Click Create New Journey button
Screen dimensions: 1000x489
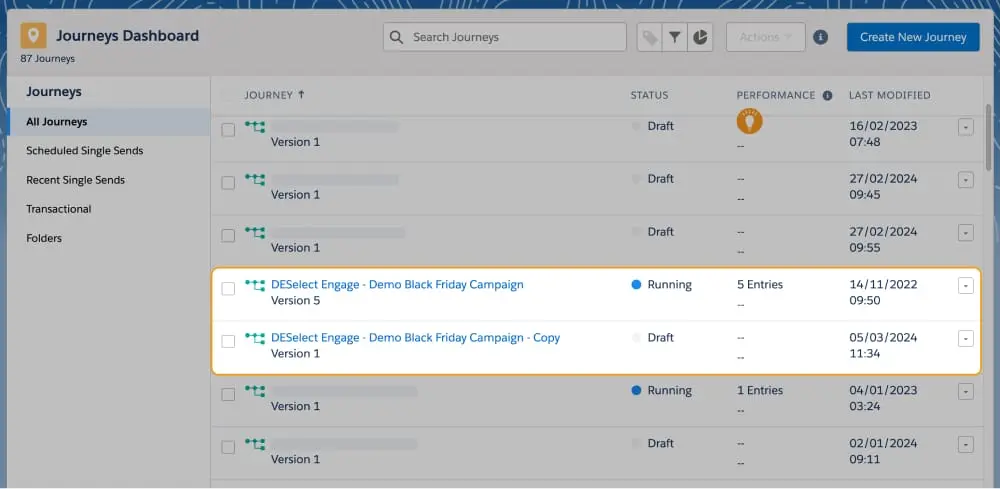click(x=913, y=37)
